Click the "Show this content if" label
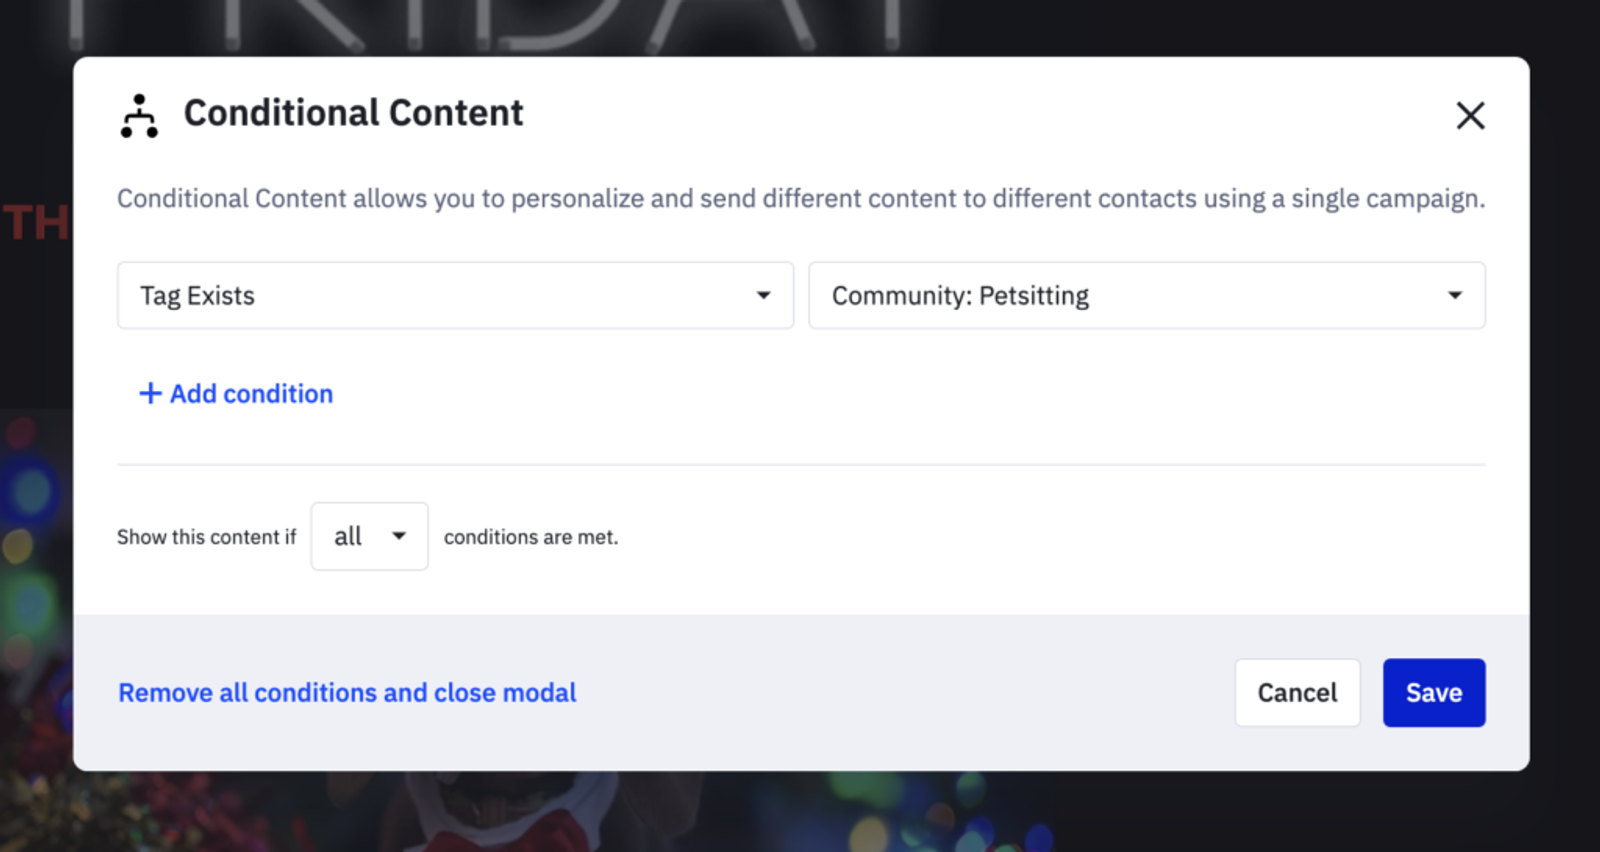 point(206,537)
